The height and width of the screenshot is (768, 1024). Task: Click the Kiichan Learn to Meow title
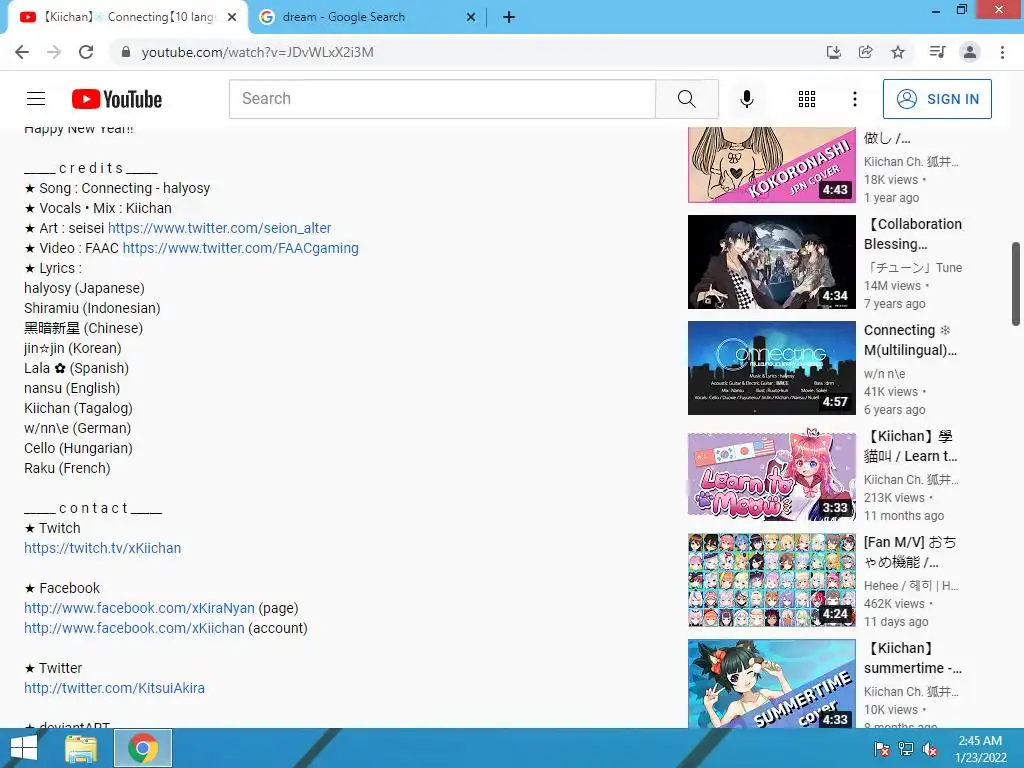(x=910, y=446)
